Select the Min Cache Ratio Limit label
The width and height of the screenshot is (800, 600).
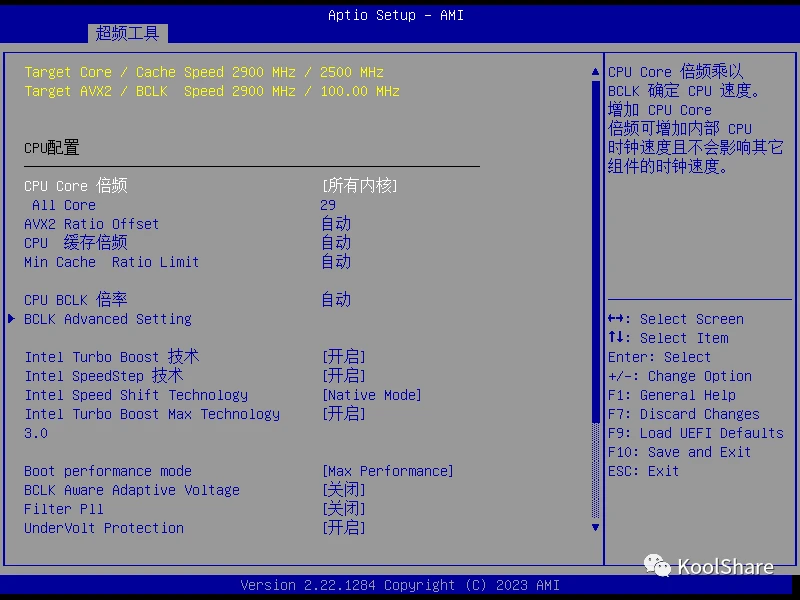[111, 262]
